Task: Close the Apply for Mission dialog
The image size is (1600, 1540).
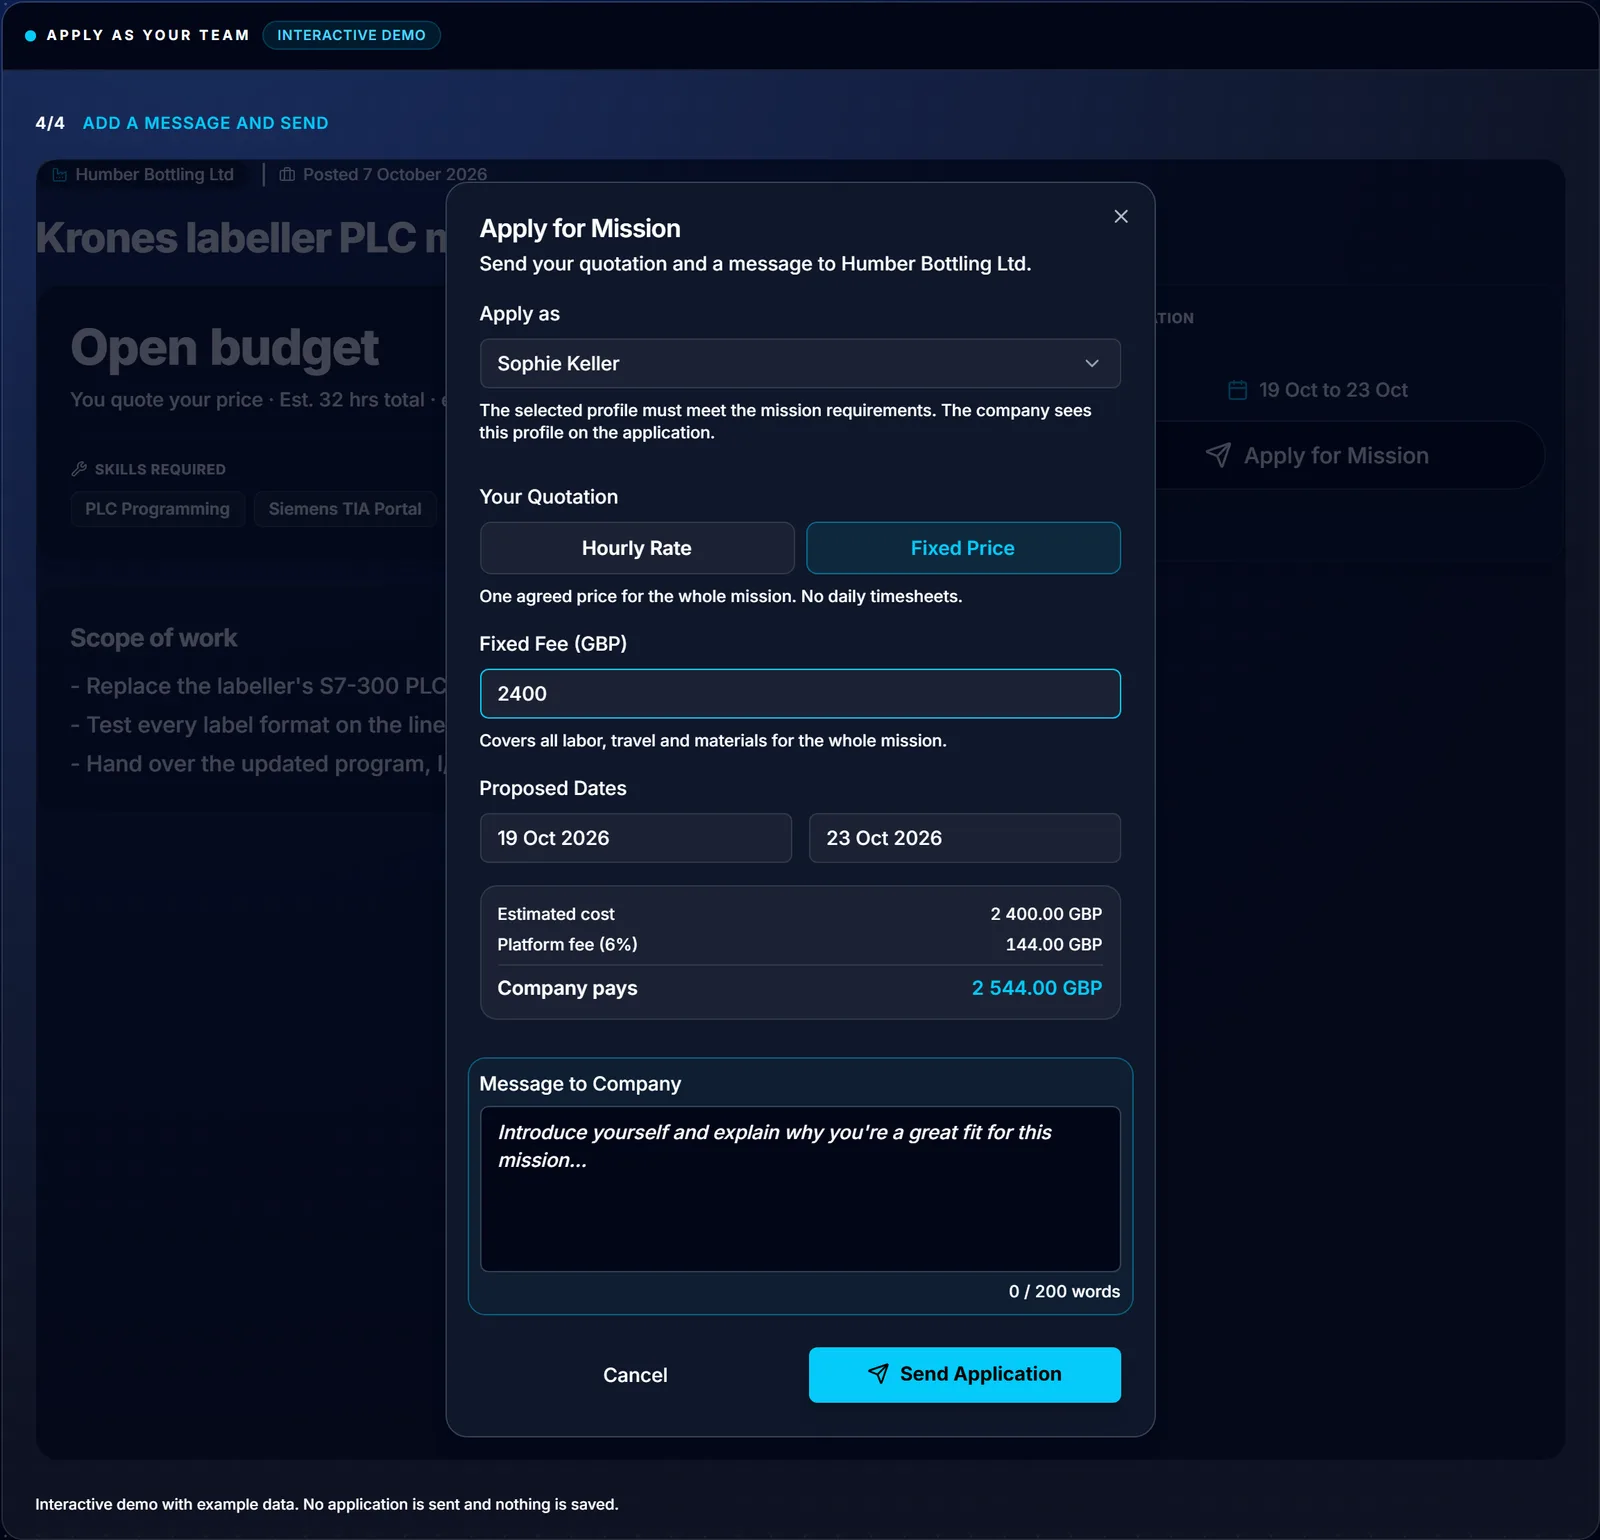Action: click(1121, 216)
